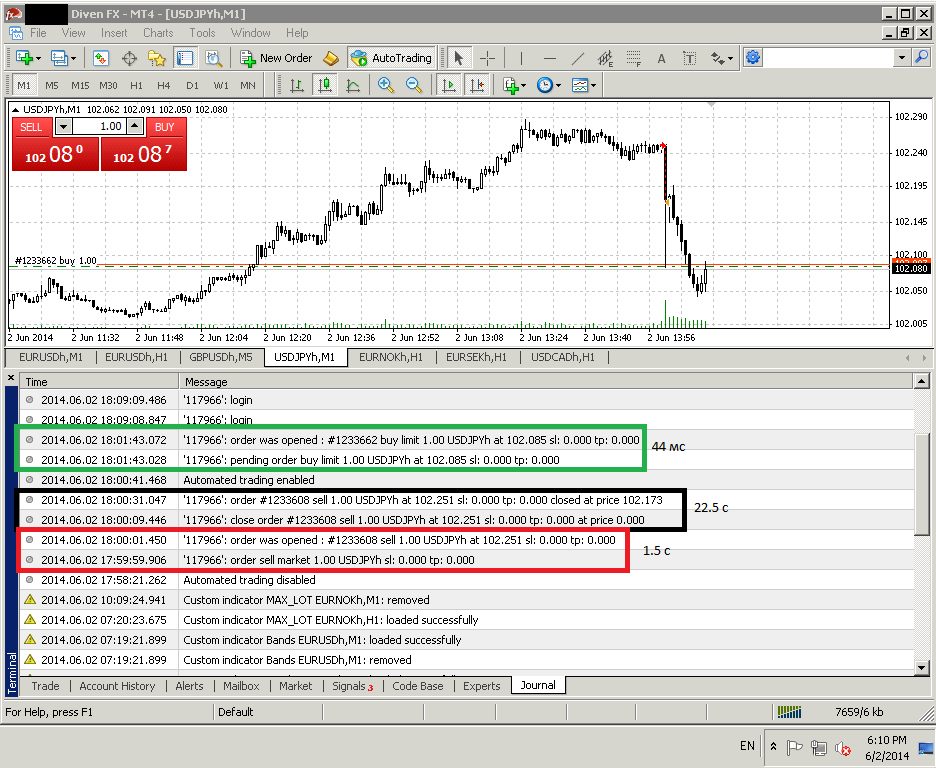This screenshot has width=936, height=768.
Task: Select the Text tool labeled A
Action: (x=661, y=58)
